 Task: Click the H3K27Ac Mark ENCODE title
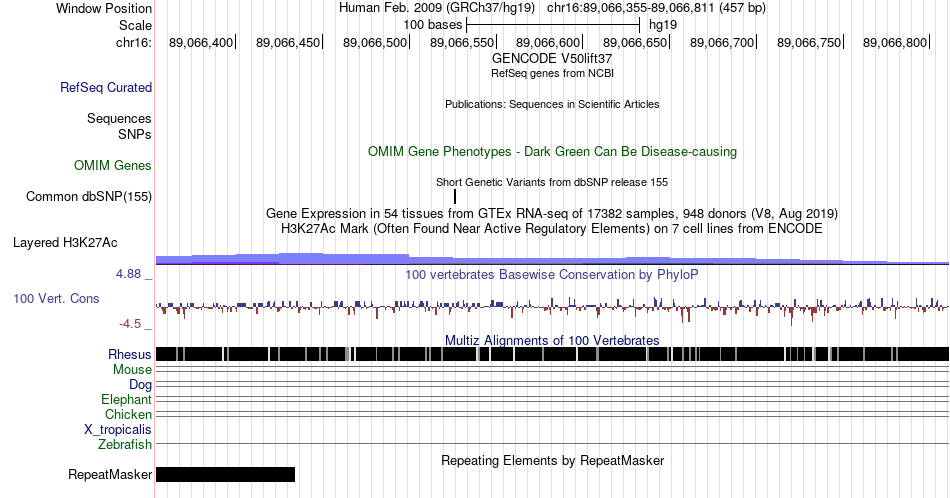pos(552,228)
